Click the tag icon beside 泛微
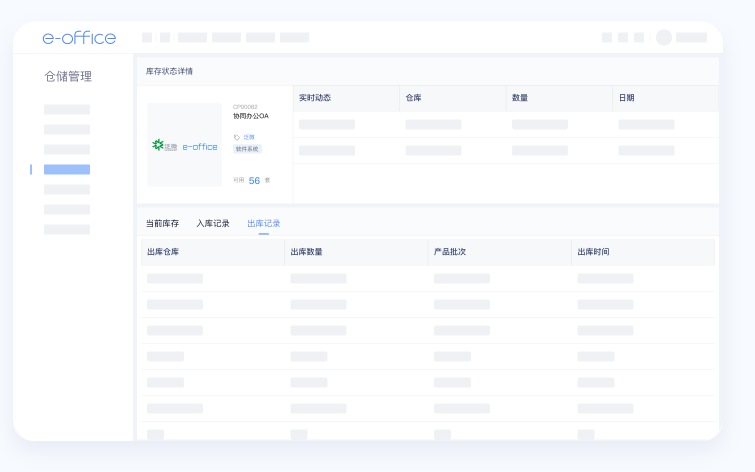 point(237,137)
